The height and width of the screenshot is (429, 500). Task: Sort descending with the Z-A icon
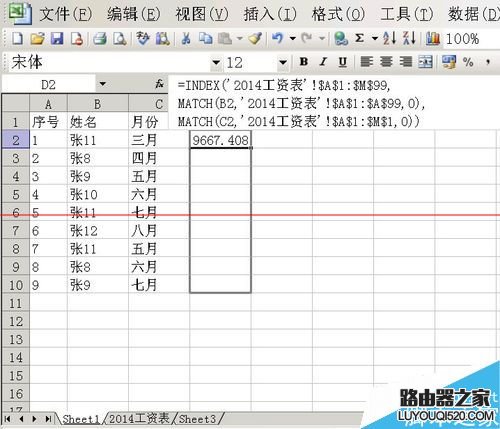(x=409, y=39)
